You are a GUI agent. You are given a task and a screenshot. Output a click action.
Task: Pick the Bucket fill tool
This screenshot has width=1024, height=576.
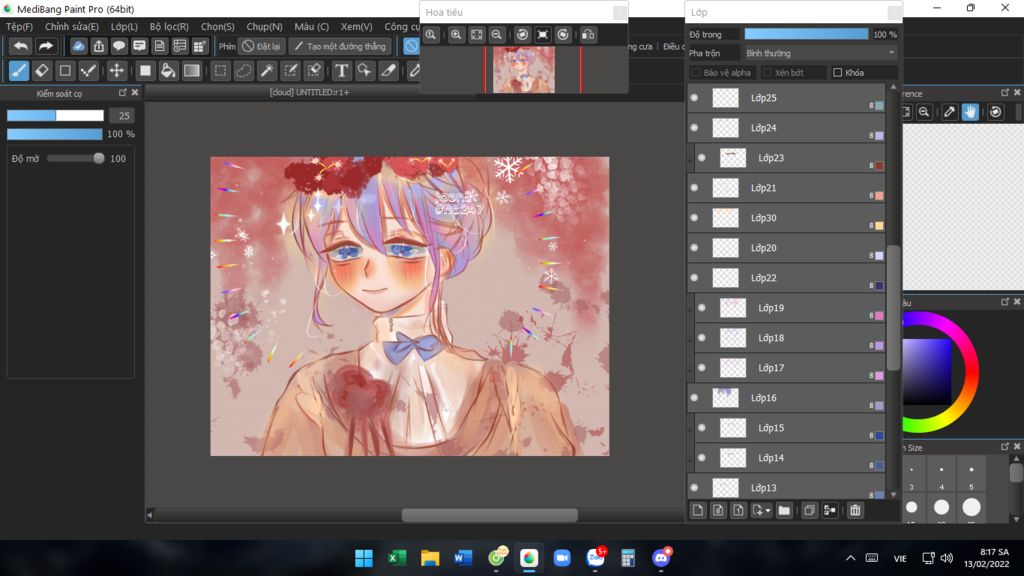point(168,71)
